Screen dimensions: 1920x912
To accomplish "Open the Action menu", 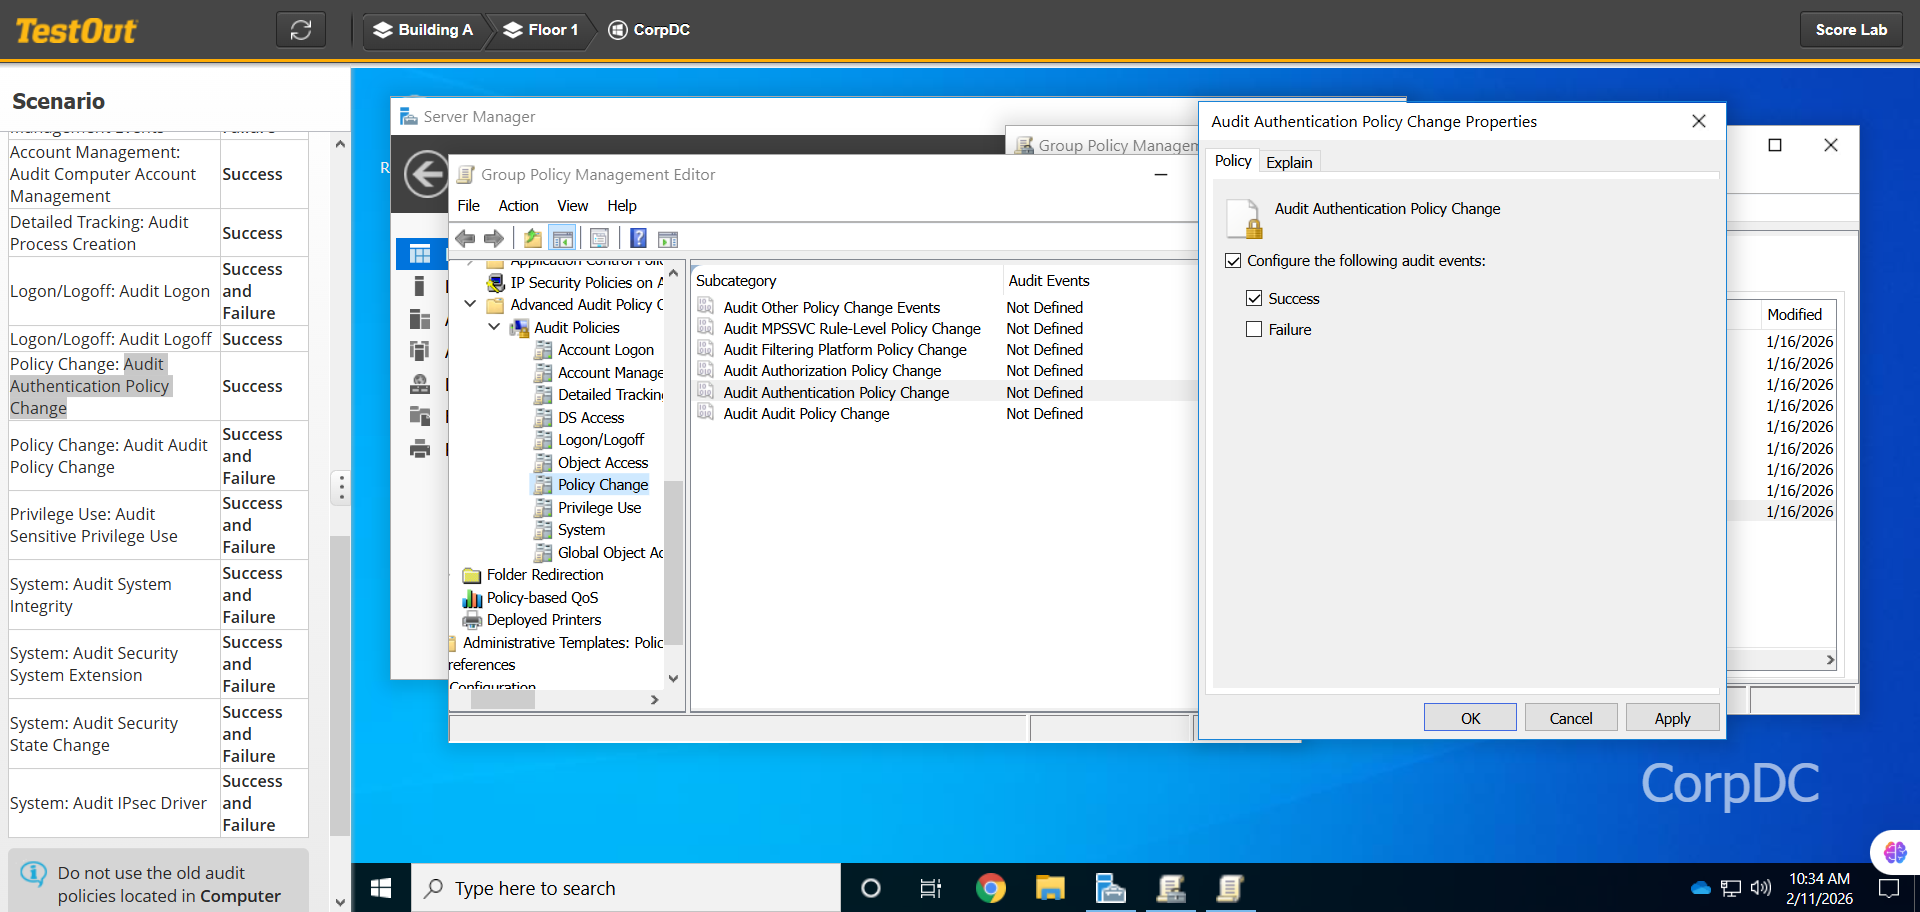I will [518, 206].
